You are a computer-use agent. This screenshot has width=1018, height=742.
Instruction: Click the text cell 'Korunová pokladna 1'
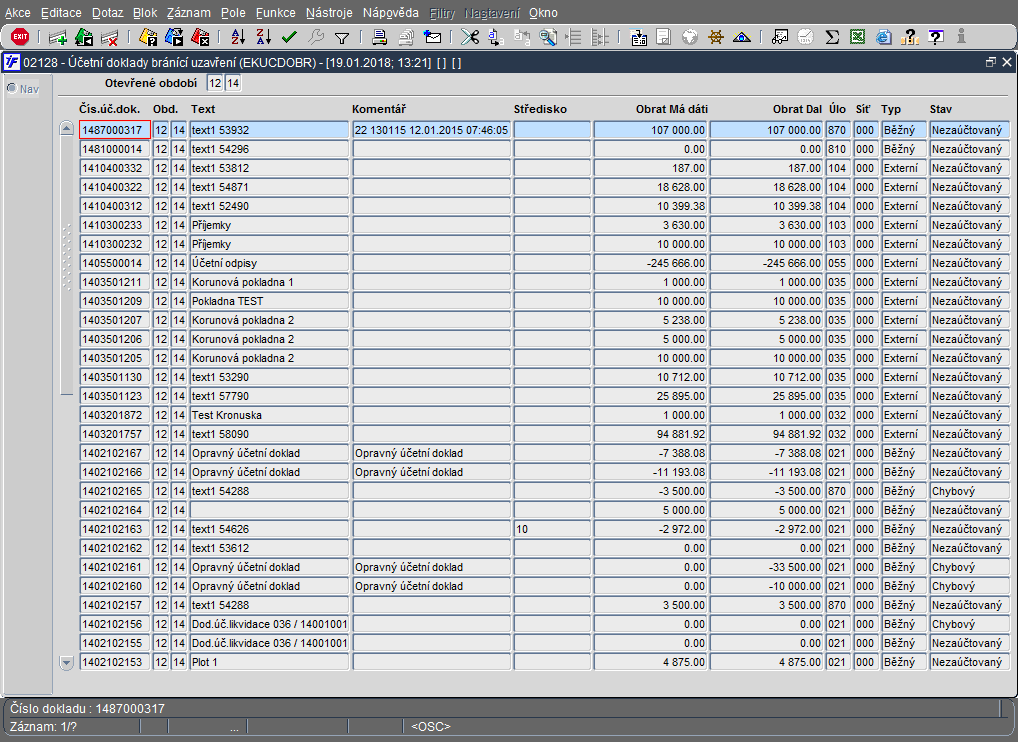tap(268, 282)
